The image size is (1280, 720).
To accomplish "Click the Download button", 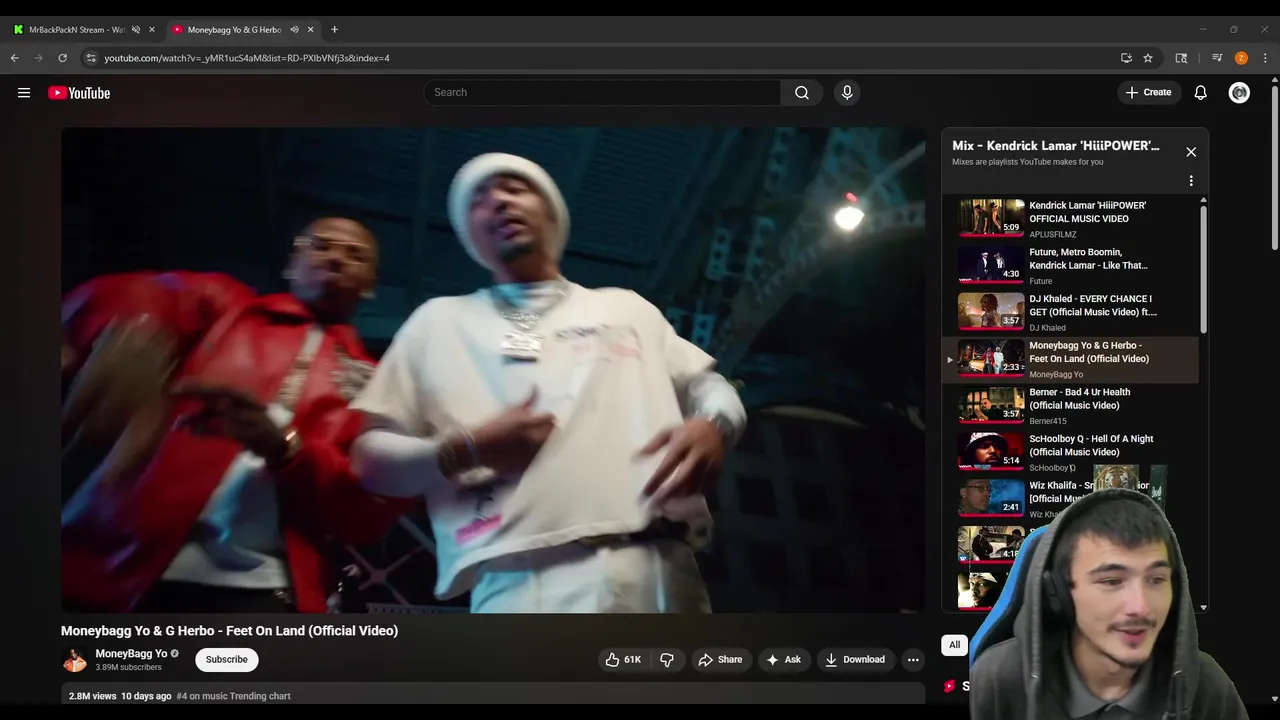I will pyautogui.click(x=855, y=660).
